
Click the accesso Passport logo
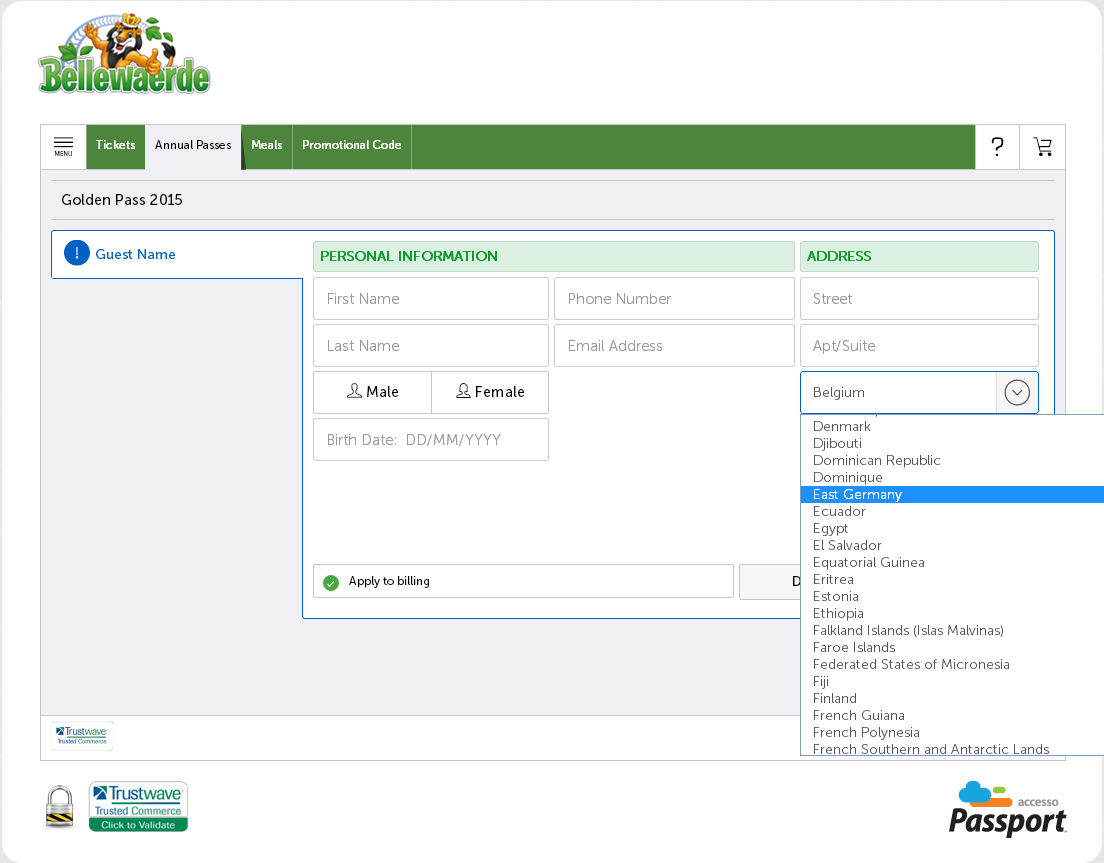[x=1006, y=808]
